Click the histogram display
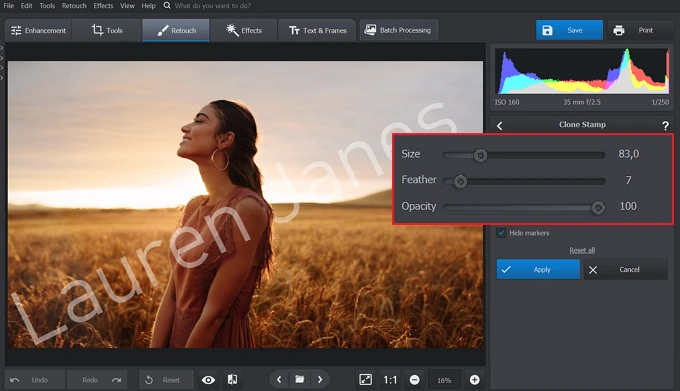The width and height of the screenshot is (680, 391). click(x=582, y=71)
